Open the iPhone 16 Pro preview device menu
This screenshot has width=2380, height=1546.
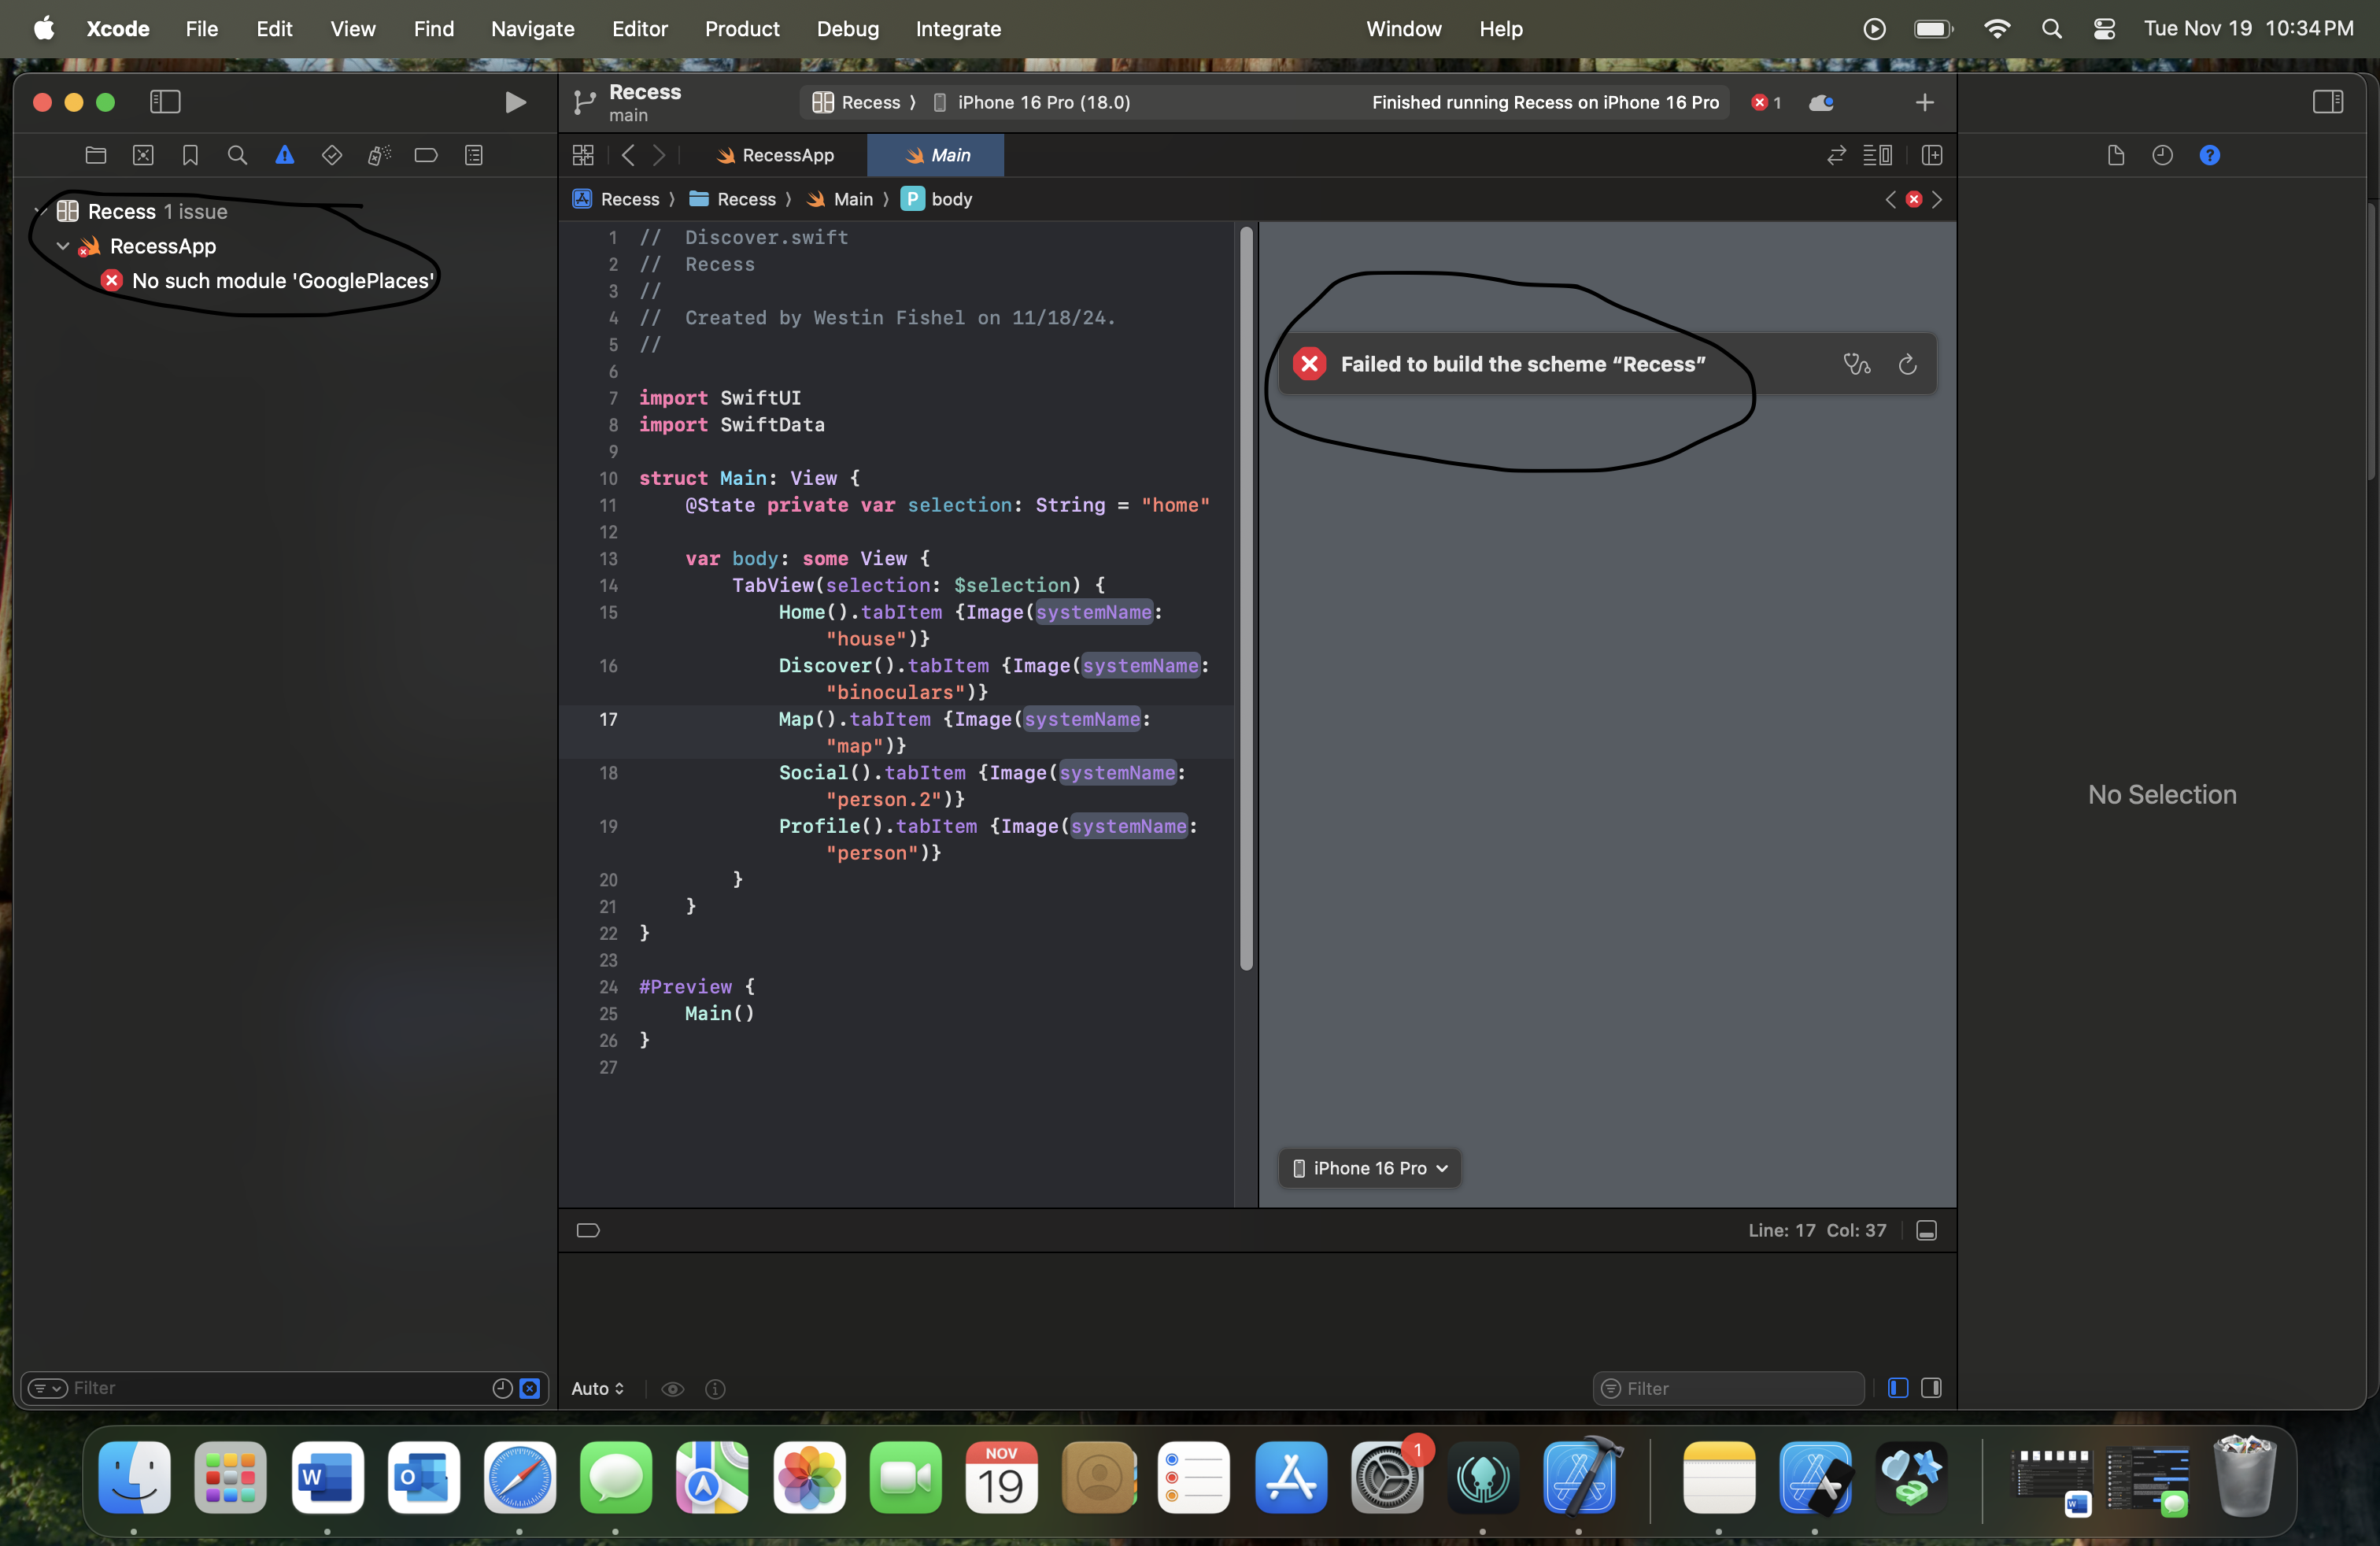click(x=1369, y=1168)
